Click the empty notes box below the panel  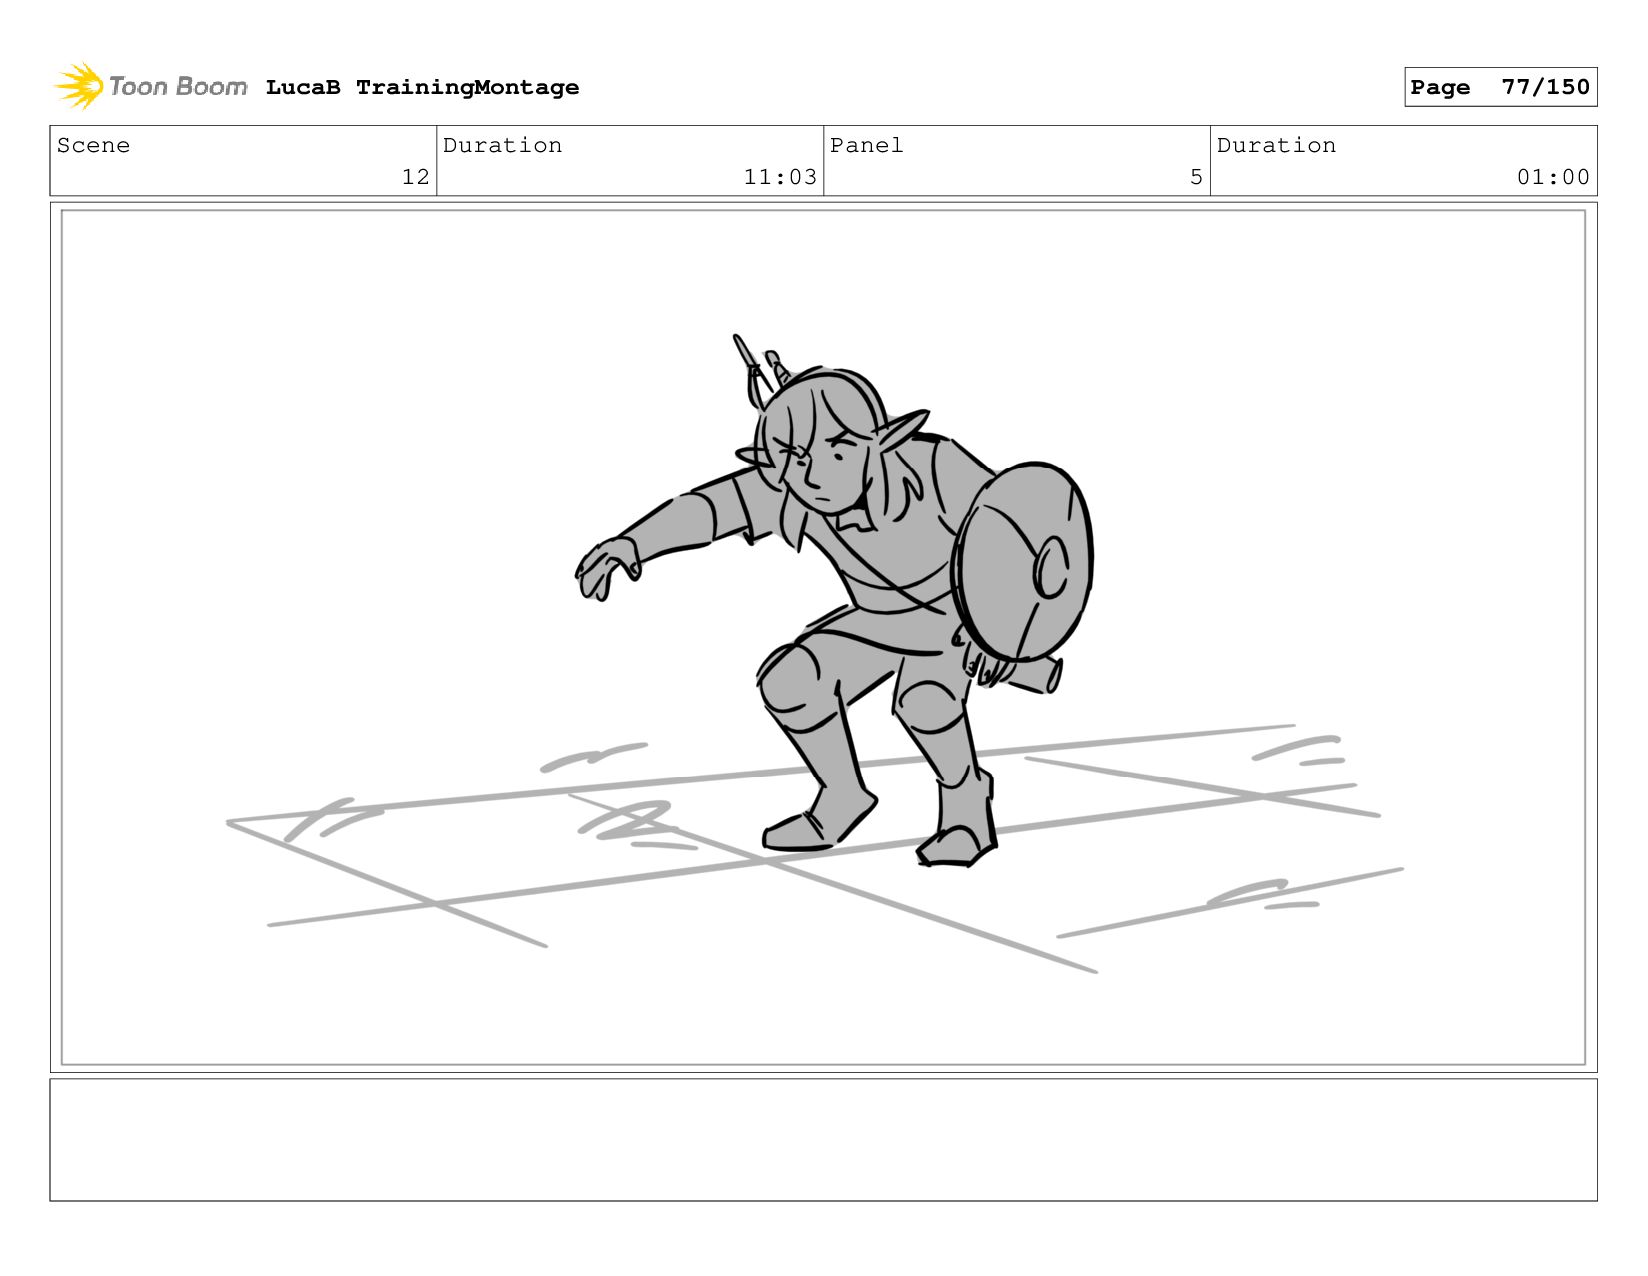point(824,1140)
